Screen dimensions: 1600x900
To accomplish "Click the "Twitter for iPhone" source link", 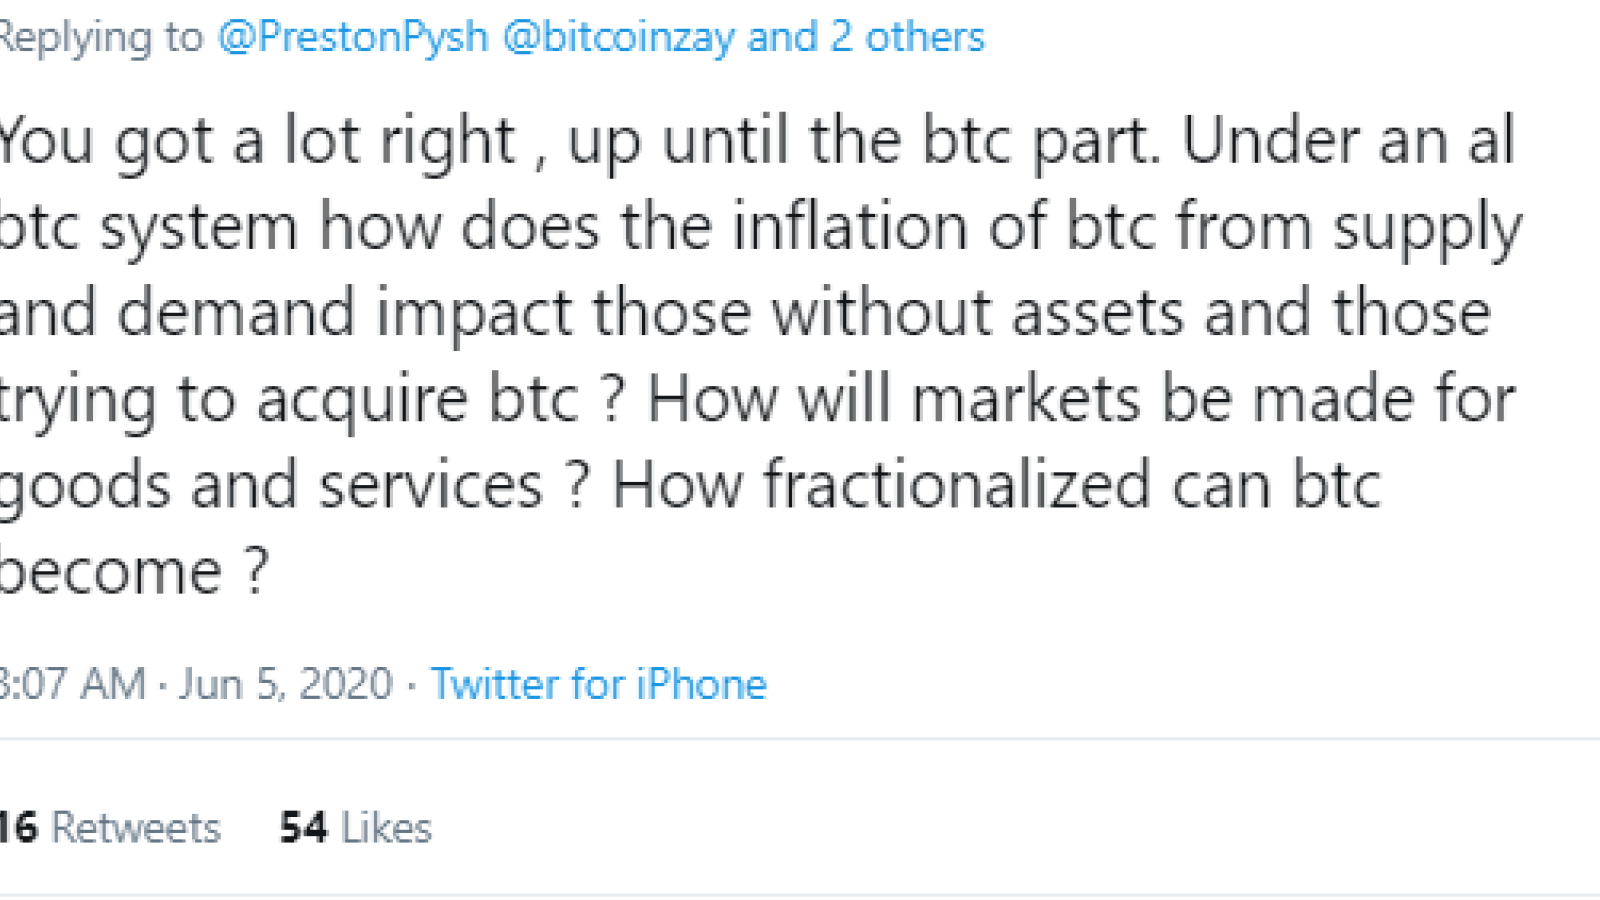I will [598, 684].
